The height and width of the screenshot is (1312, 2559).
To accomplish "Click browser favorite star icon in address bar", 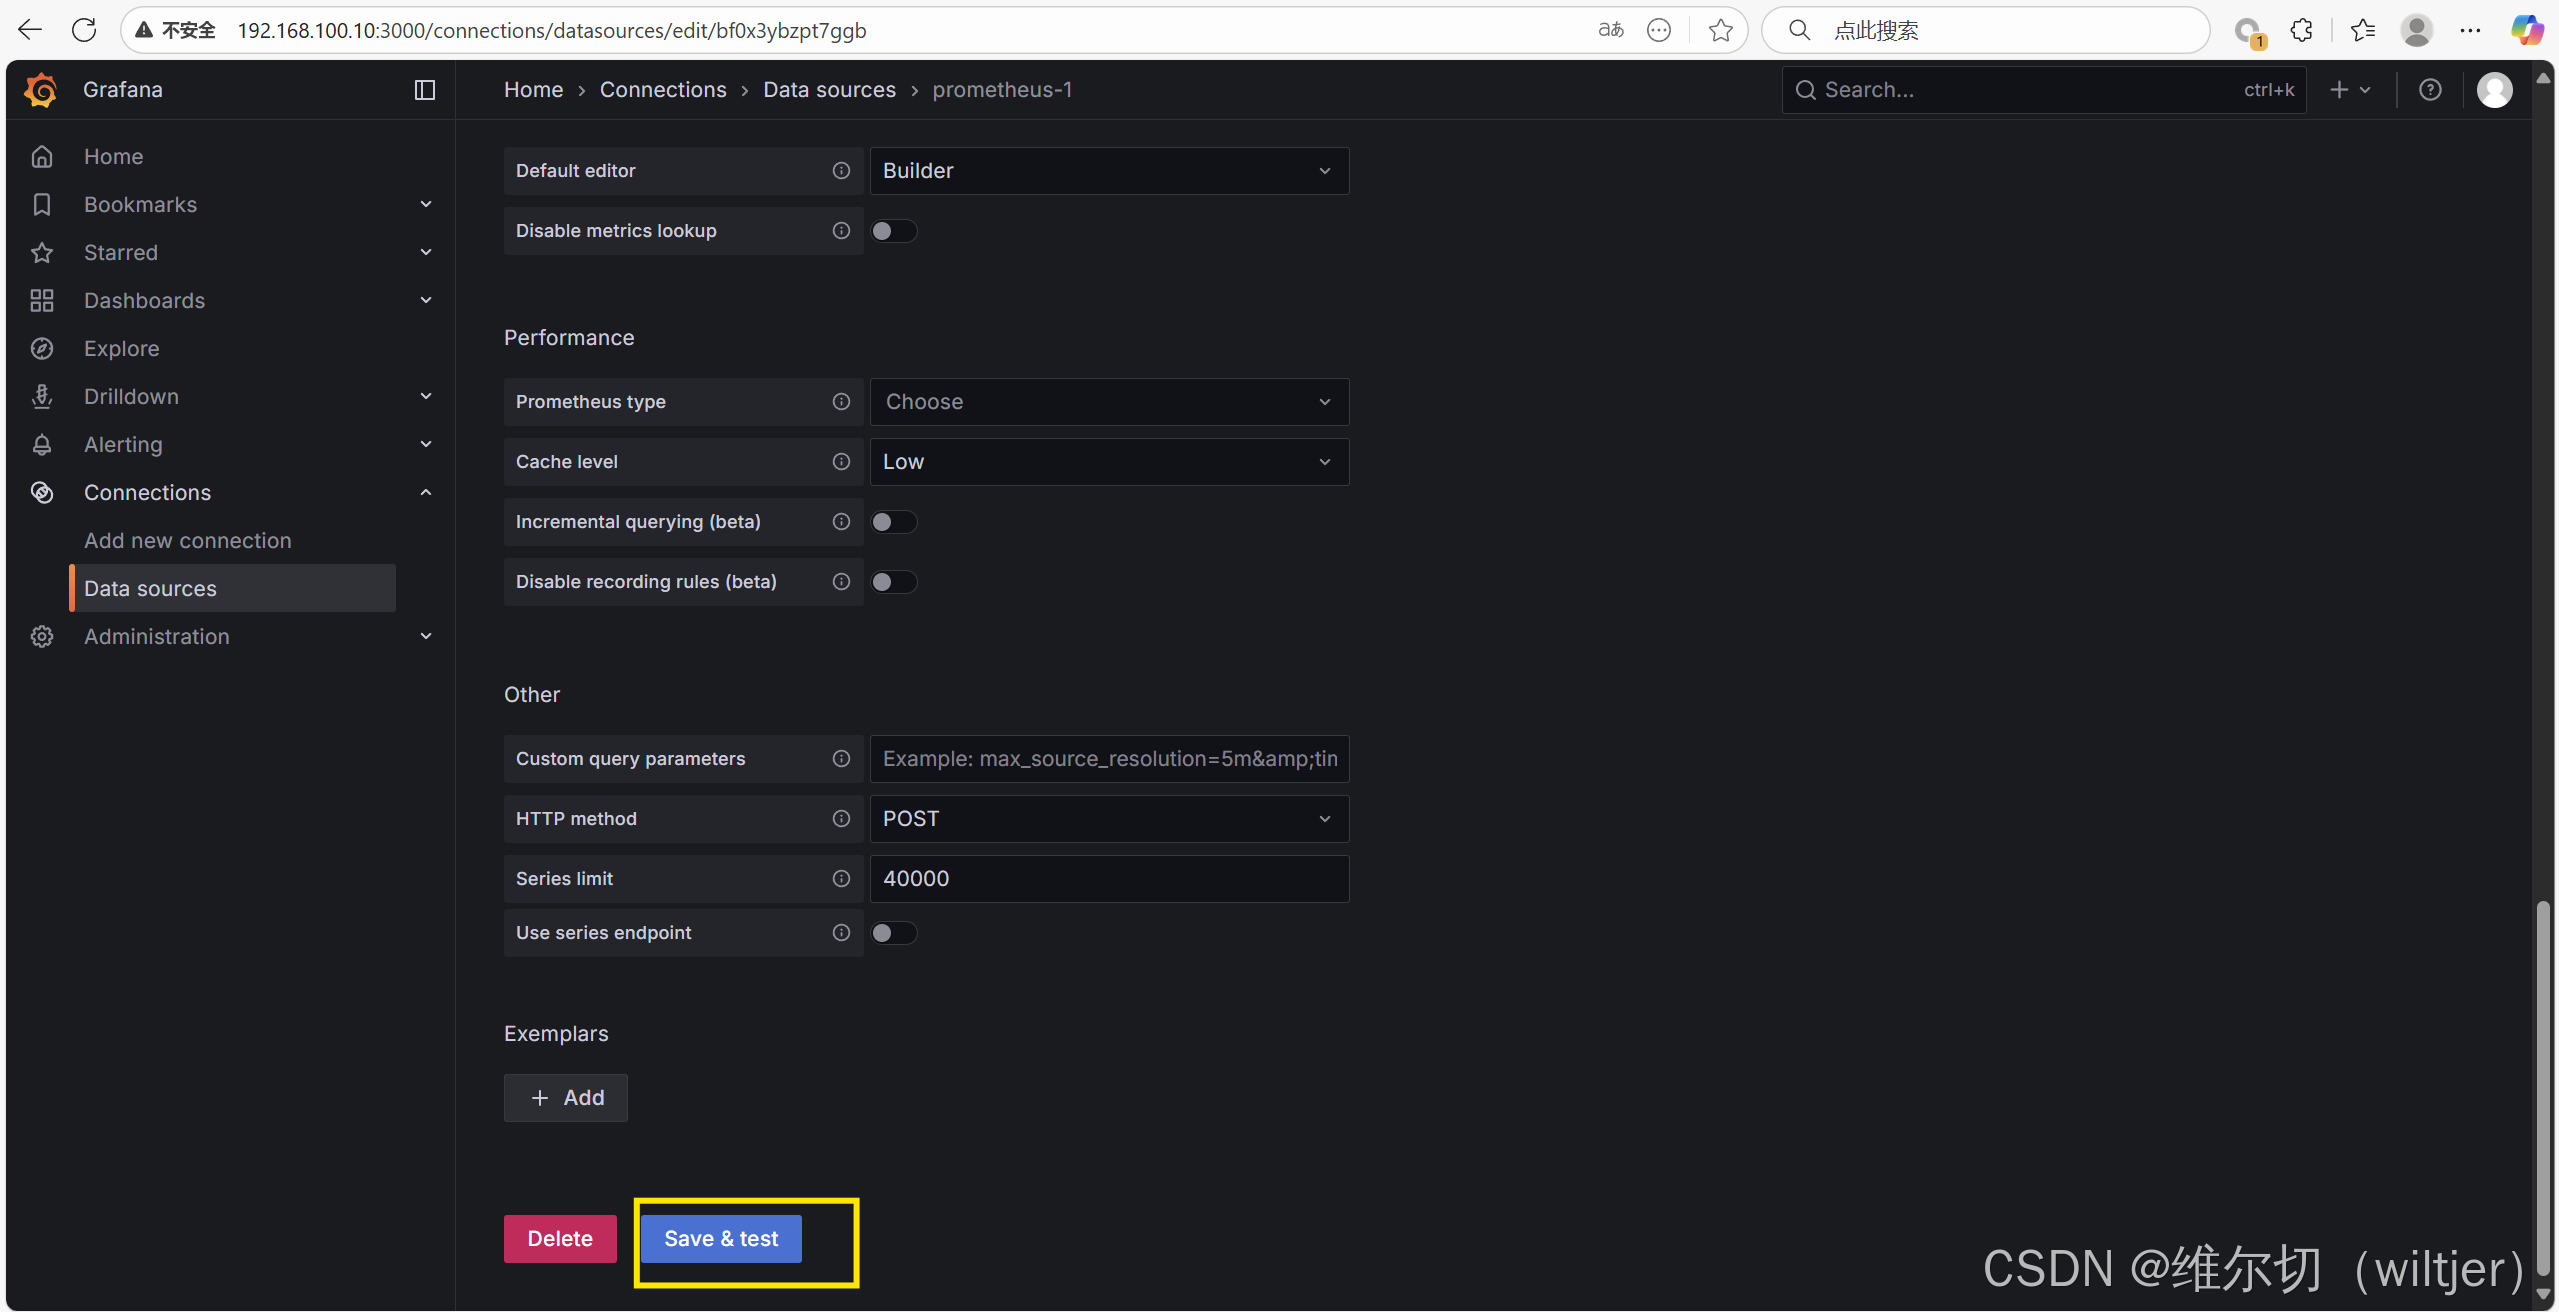I will point(1720,30).
